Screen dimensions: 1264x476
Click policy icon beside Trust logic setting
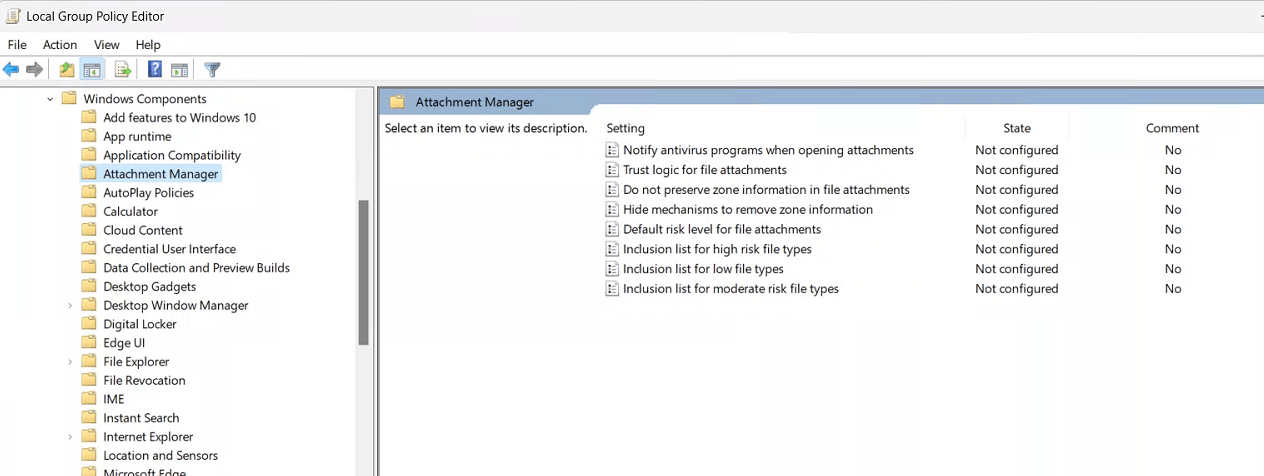tap(613, 170)
